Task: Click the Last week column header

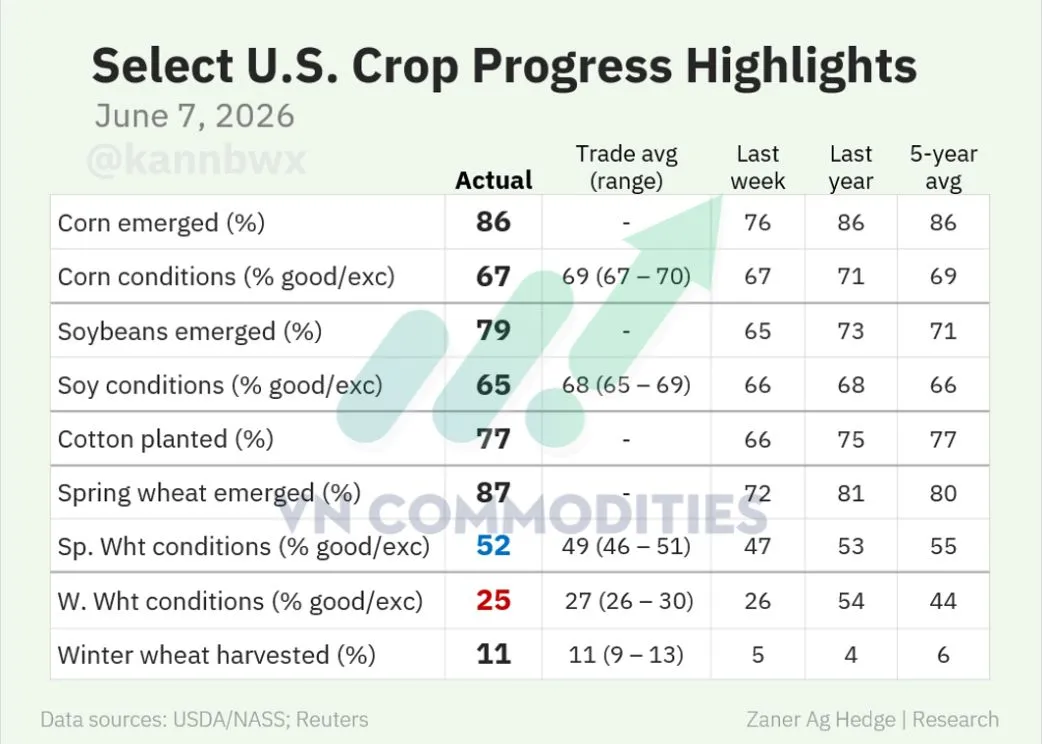Action: coord(758,167)
